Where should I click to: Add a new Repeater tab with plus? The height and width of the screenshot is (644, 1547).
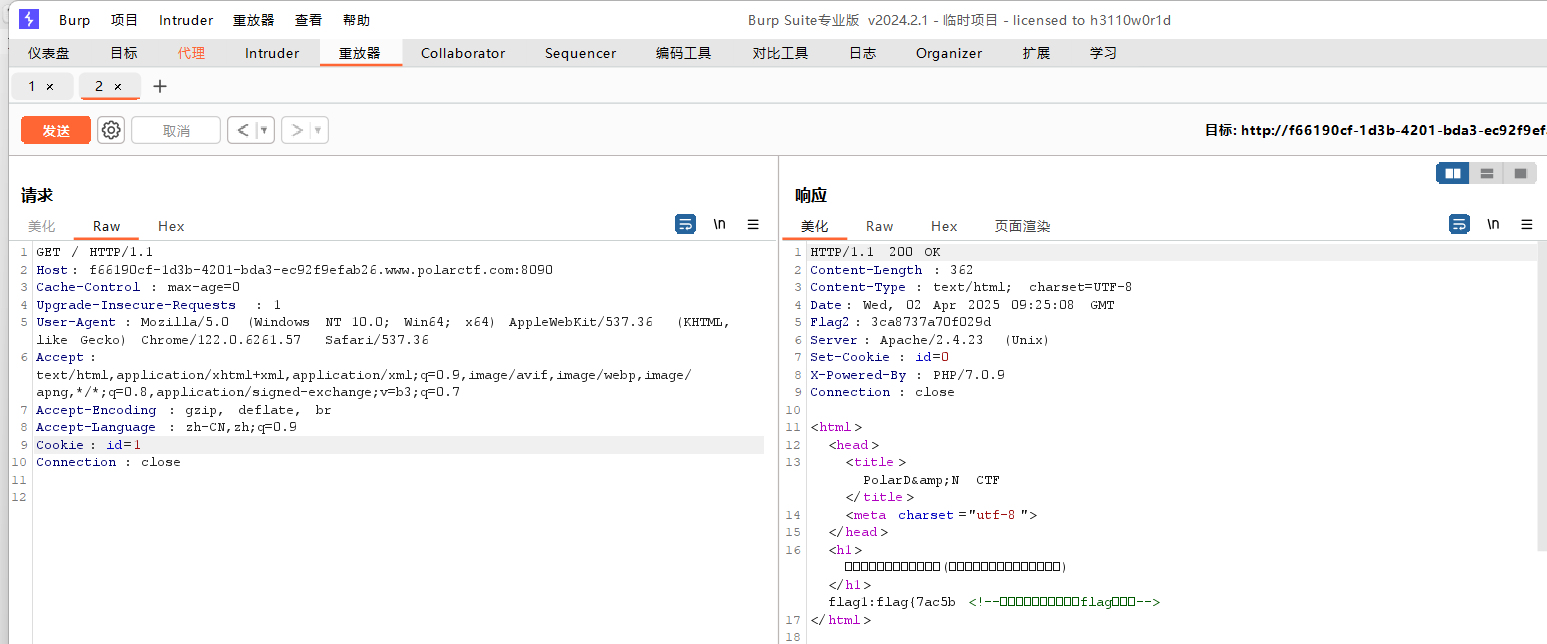click(160, 86)
